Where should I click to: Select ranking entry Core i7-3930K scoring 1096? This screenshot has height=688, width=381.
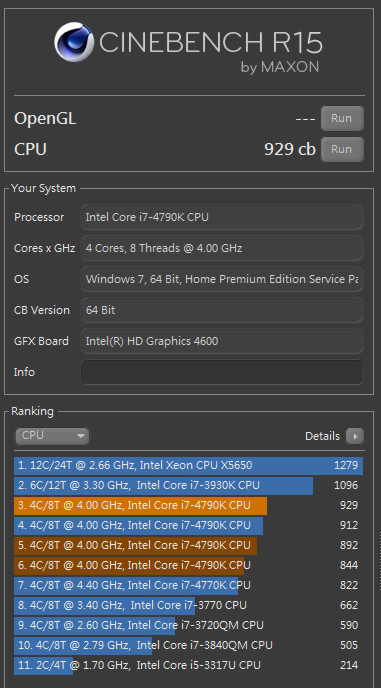pos(189,485)
